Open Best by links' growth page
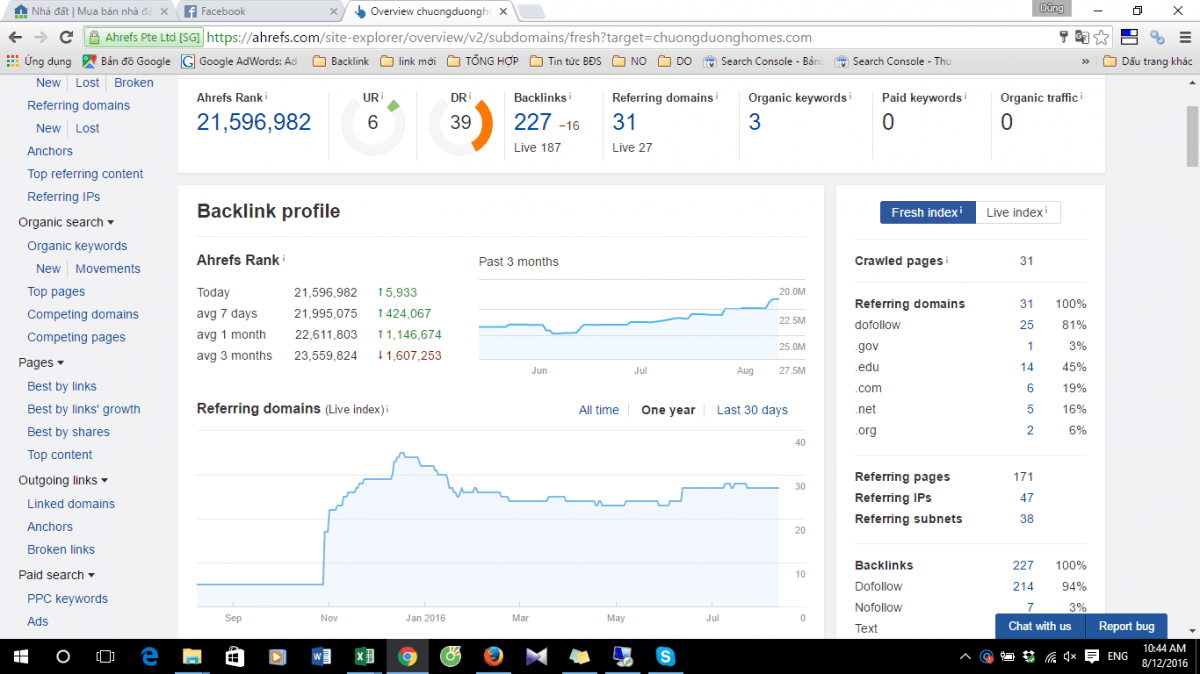Viewport: 1200px width, 674px height. click(84, 409)
